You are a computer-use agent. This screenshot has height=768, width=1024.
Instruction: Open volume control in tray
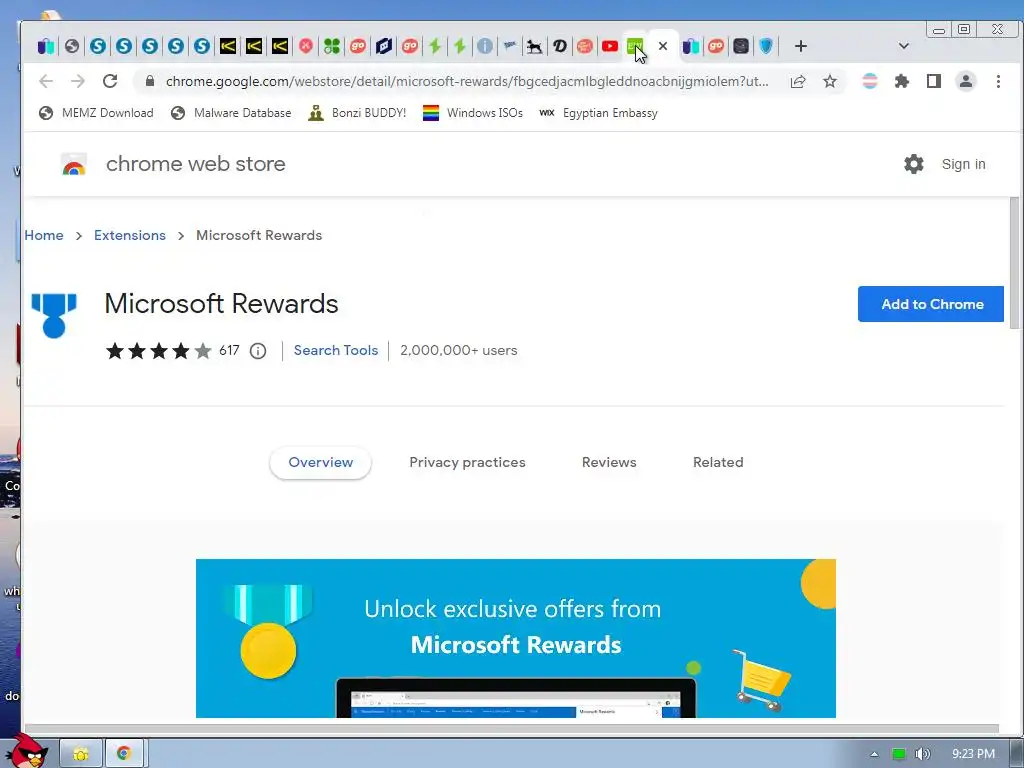[922, 754]
